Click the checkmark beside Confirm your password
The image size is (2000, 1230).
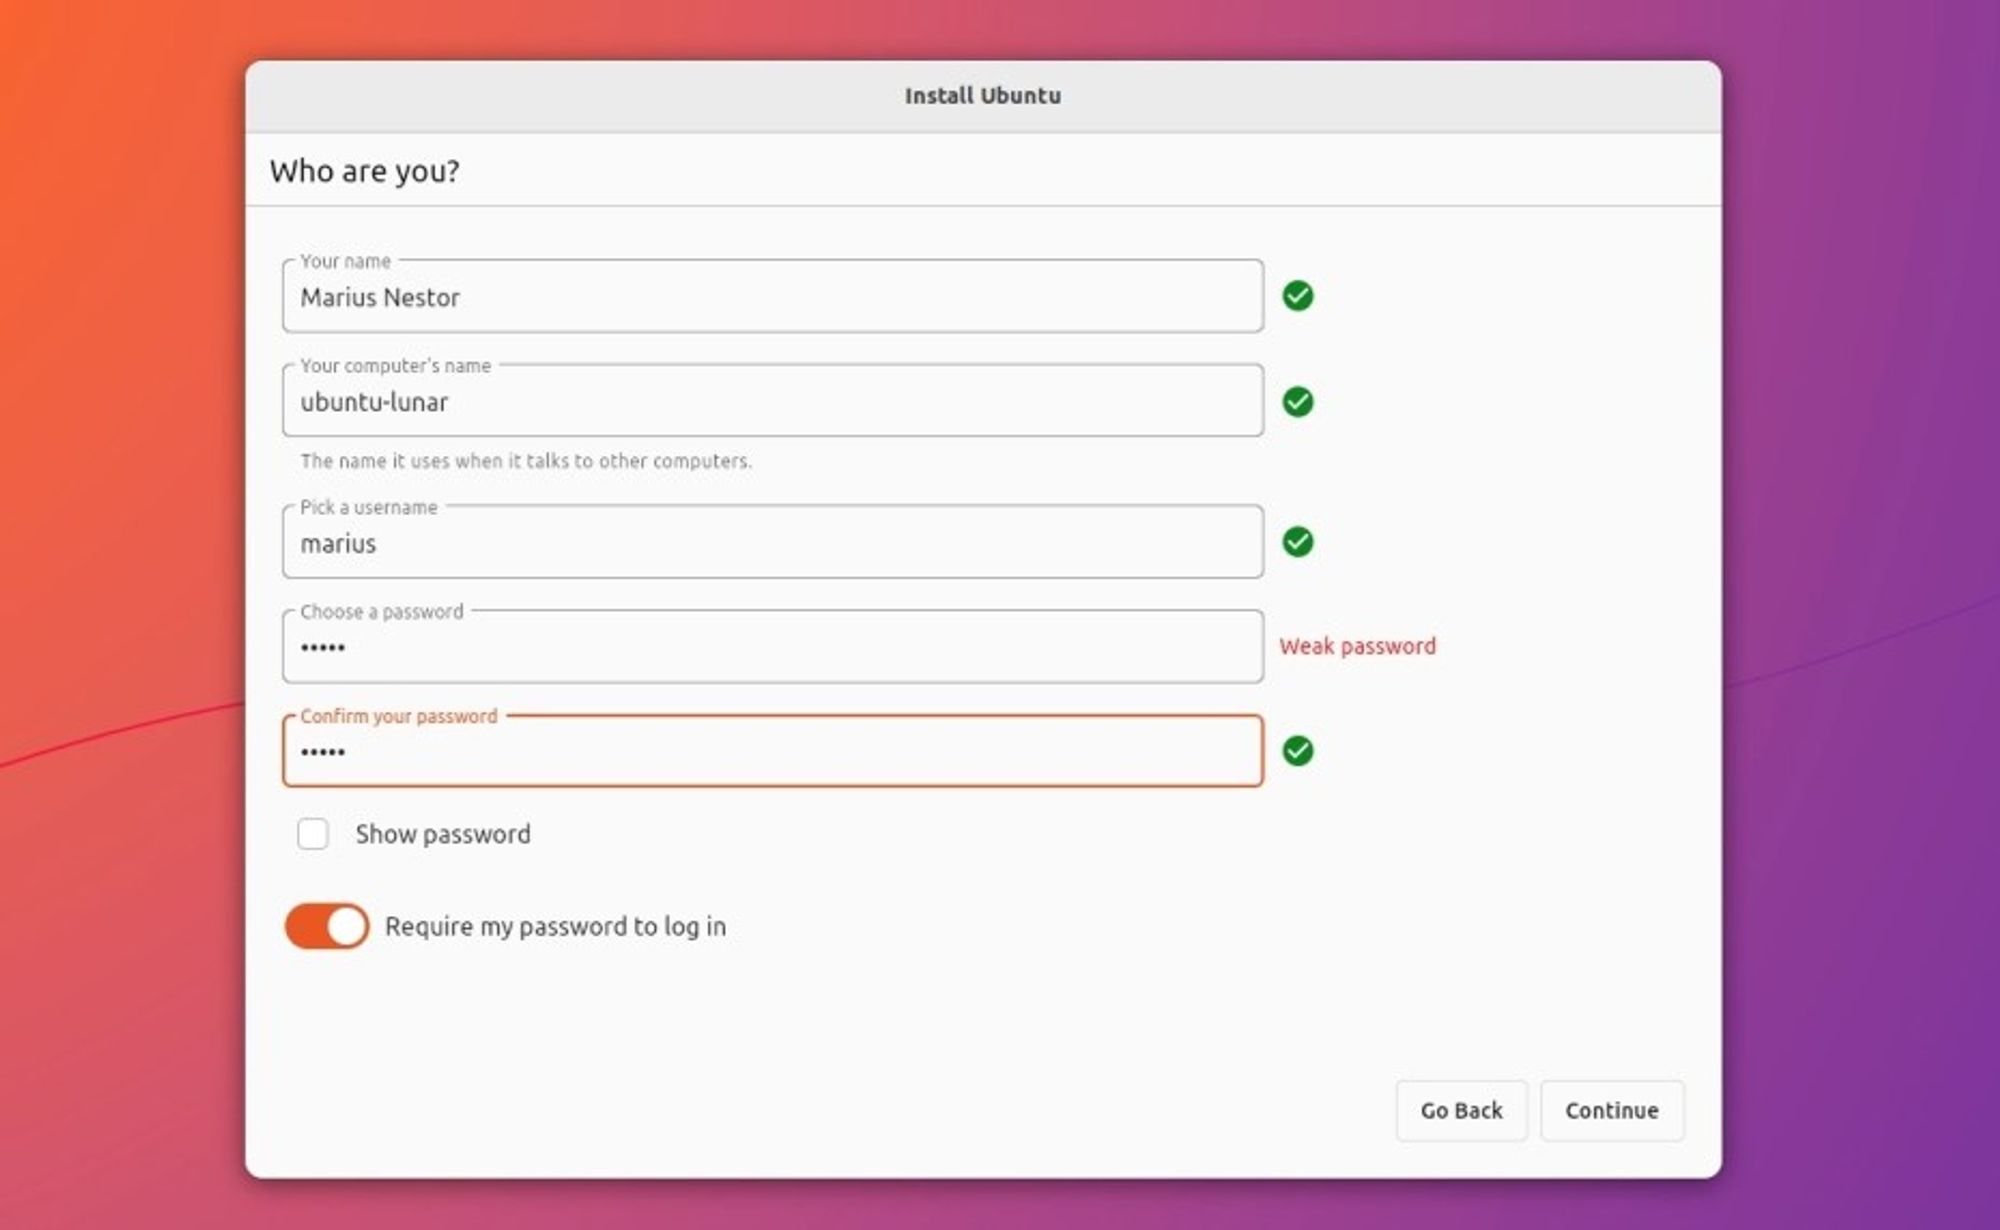tap(1297, 753)
